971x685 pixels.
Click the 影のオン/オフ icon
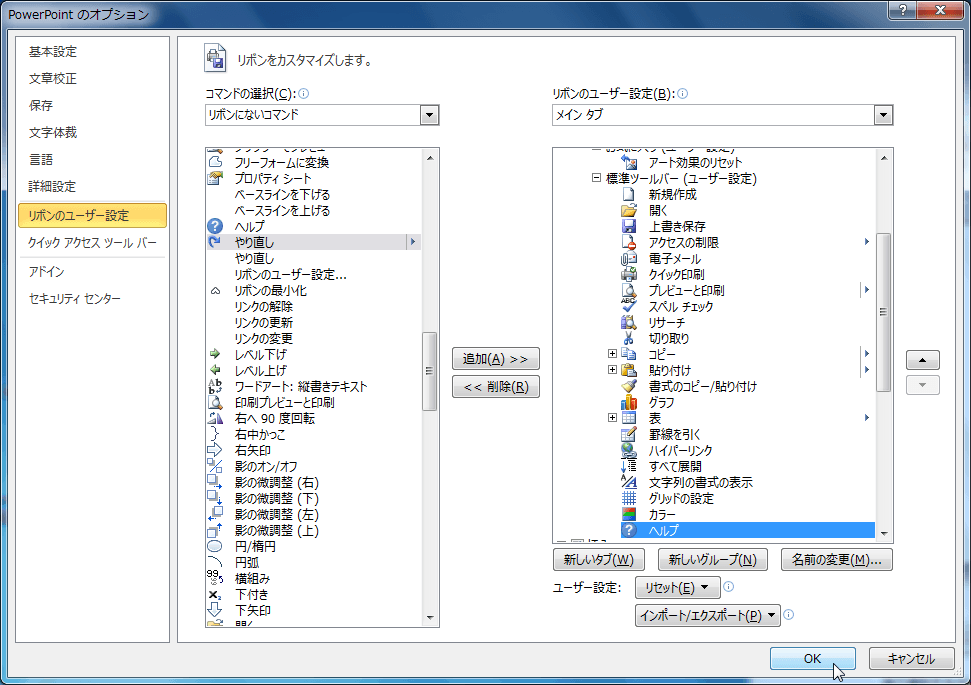click(x=215, y=466)
